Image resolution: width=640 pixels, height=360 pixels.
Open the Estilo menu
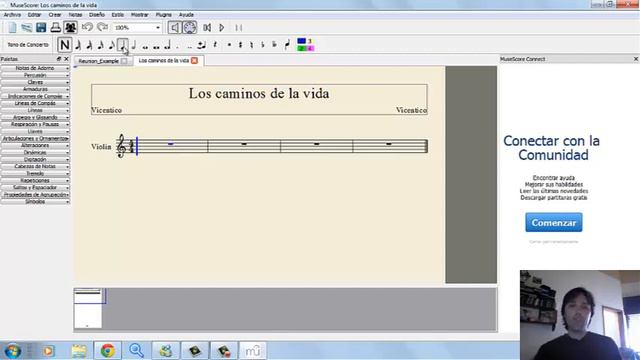tap(118, 15)
